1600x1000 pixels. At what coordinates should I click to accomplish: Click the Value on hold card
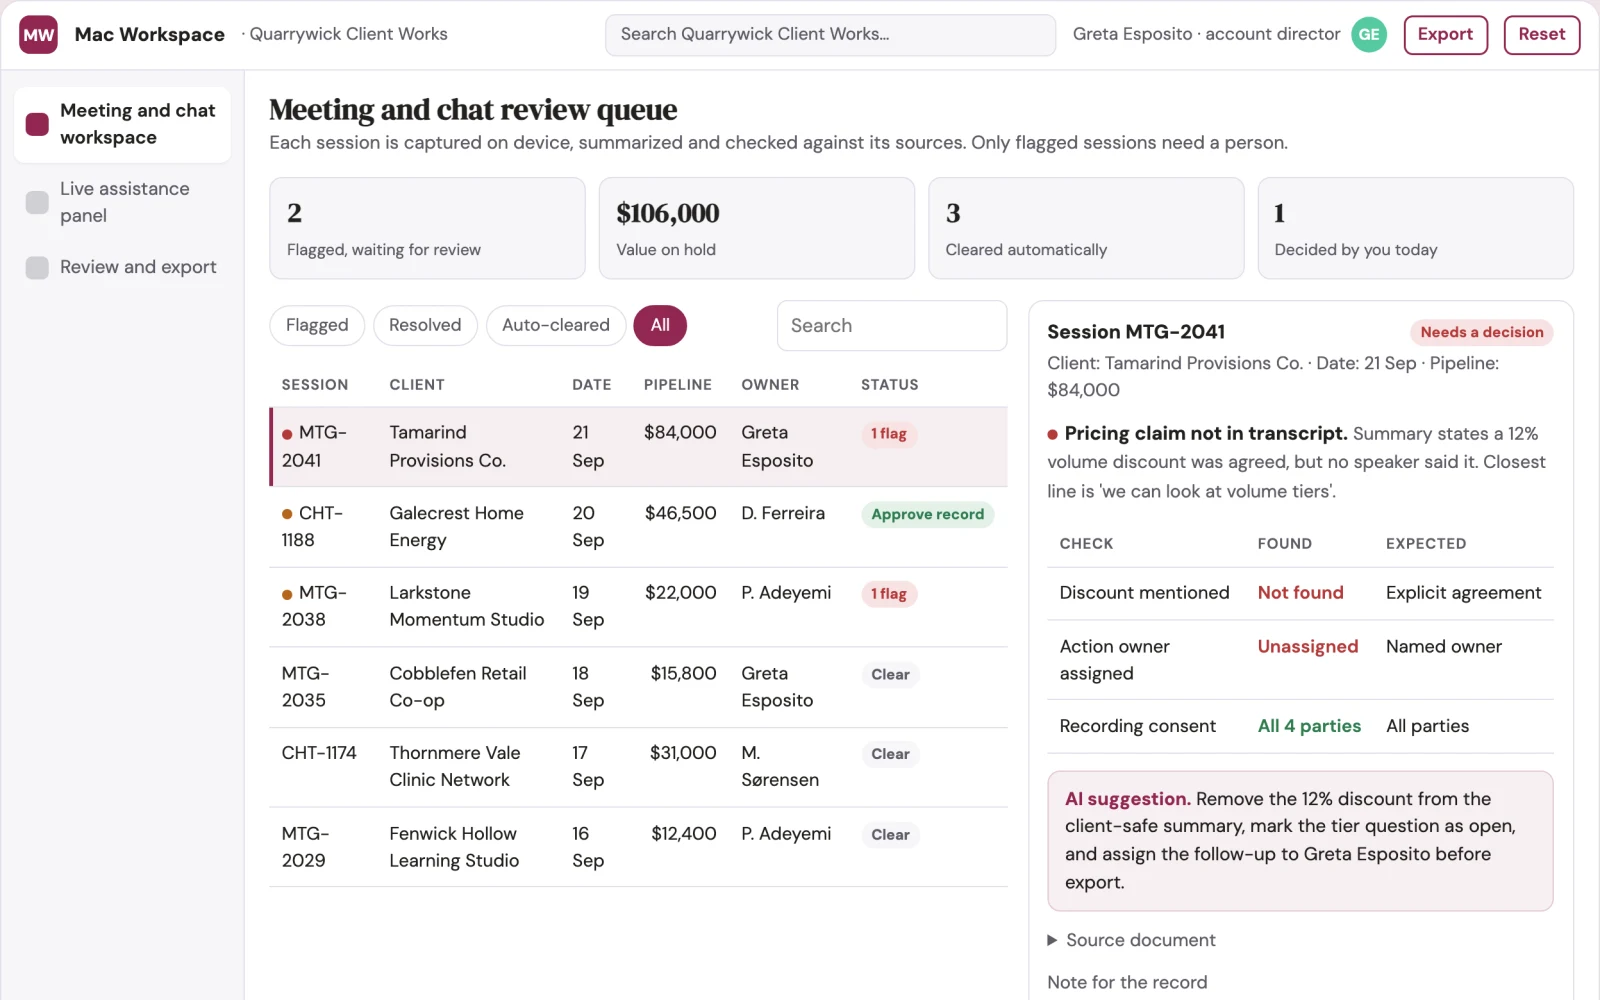(756, 228)
